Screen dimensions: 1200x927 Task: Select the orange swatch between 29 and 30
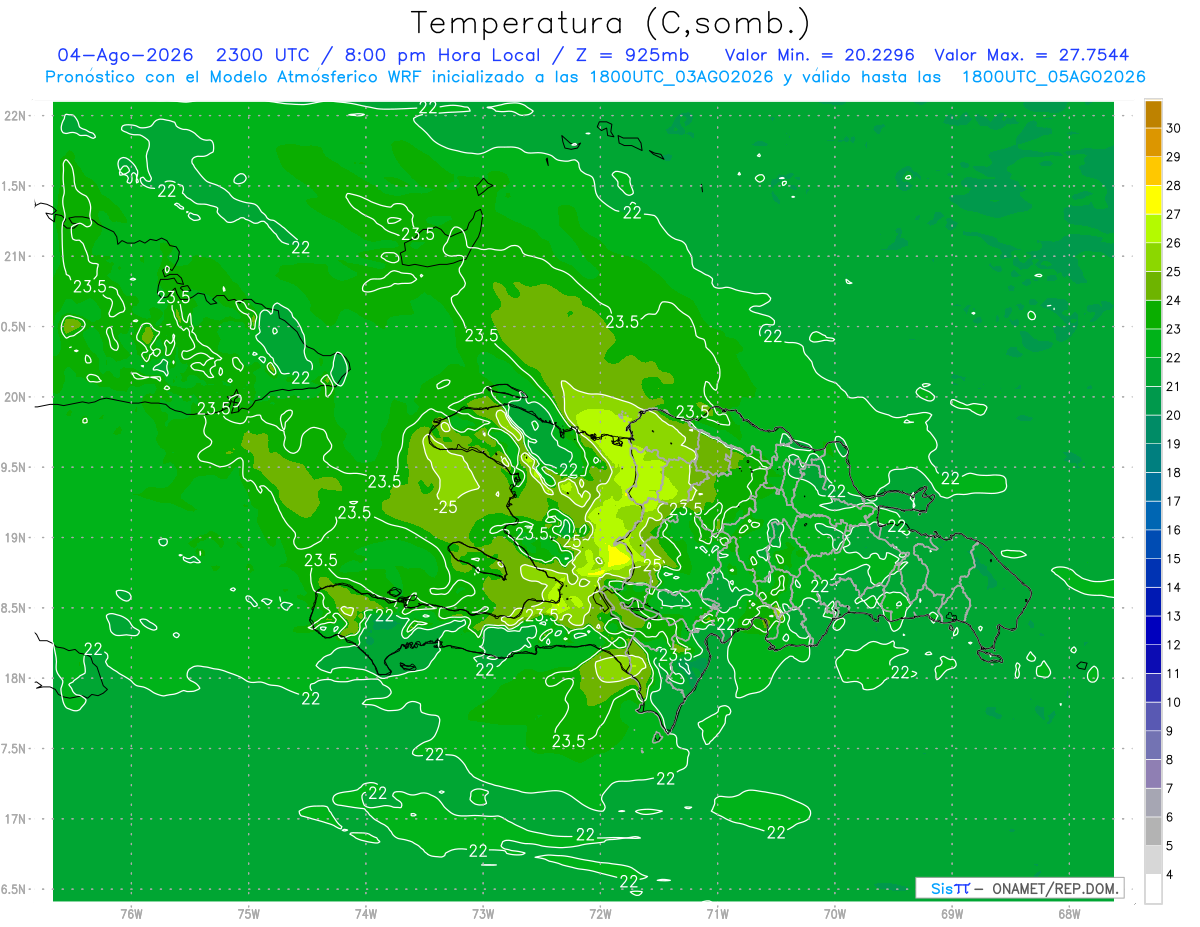(1153, 143)
